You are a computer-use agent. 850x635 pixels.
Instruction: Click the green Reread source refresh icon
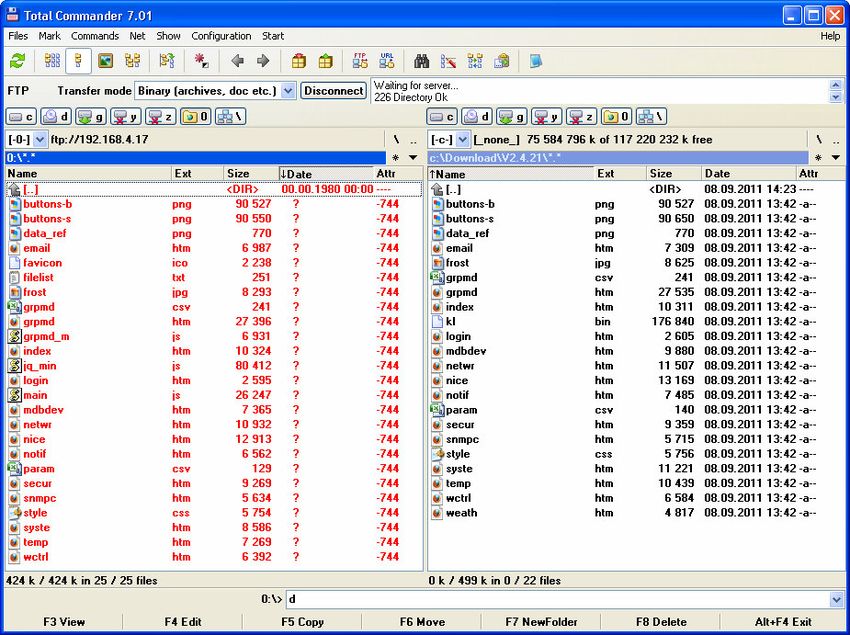coord(17,61)
